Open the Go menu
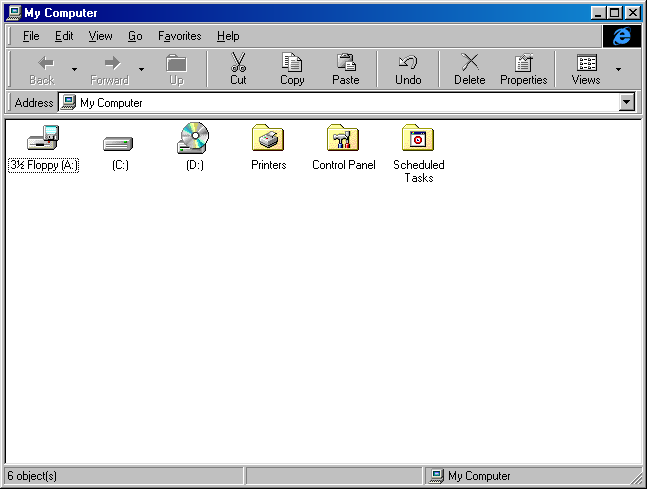The width and height of the screenshot is (647, 489). point(135,36)
